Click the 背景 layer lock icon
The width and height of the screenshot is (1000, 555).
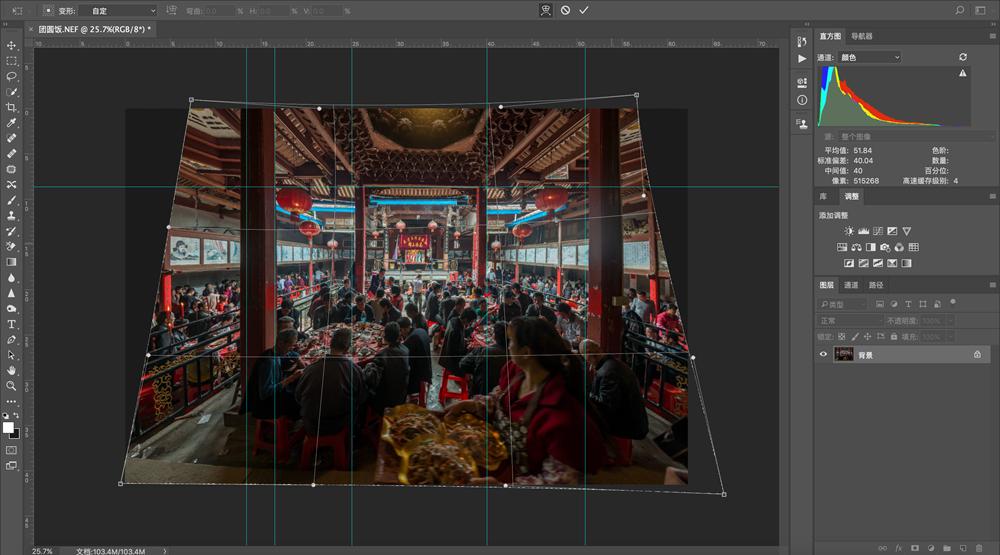(x=977, y=355)
